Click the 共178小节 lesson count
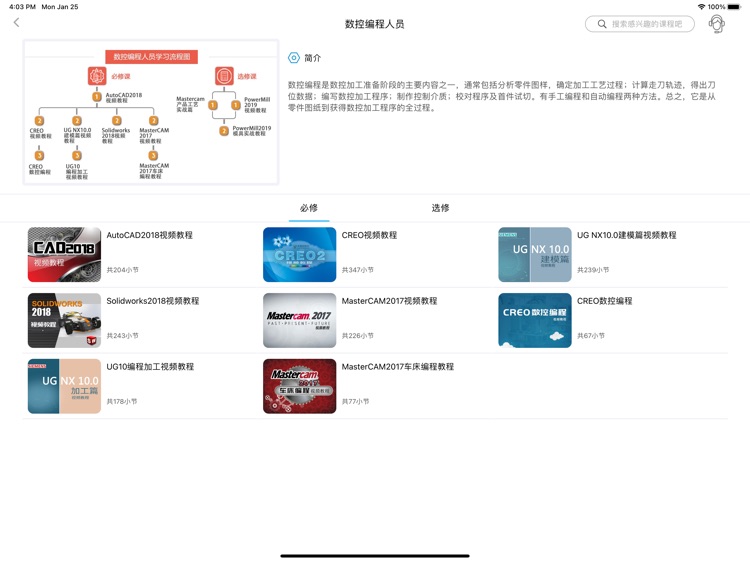The width and height of the screenshot is (750, 562). tap(121, 401)
